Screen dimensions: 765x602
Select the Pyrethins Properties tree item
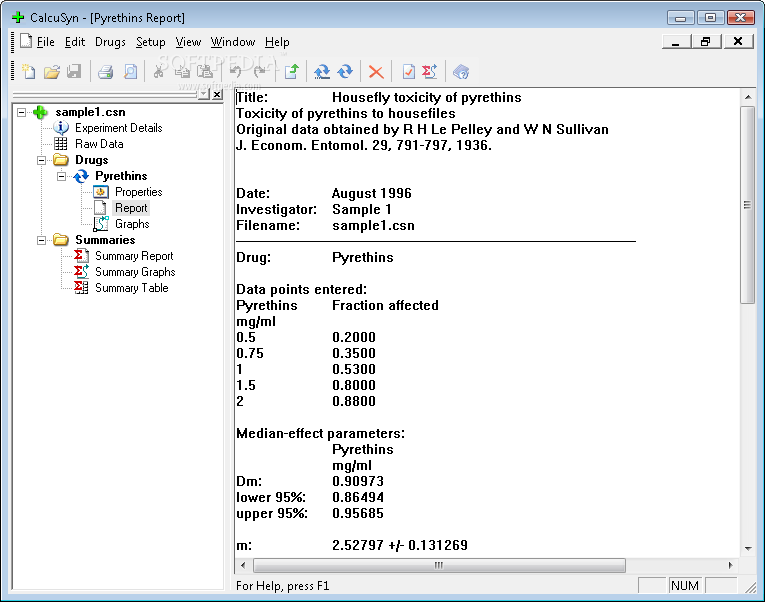pyautogui.click(x=139, y=192)
